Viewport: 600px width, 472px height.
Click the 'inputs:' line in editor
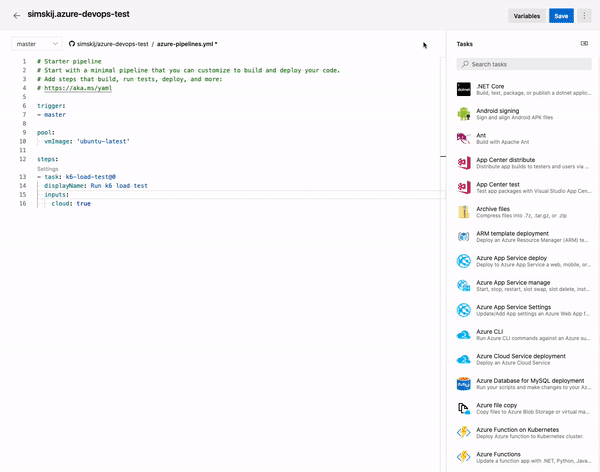(x=57, y=194)
